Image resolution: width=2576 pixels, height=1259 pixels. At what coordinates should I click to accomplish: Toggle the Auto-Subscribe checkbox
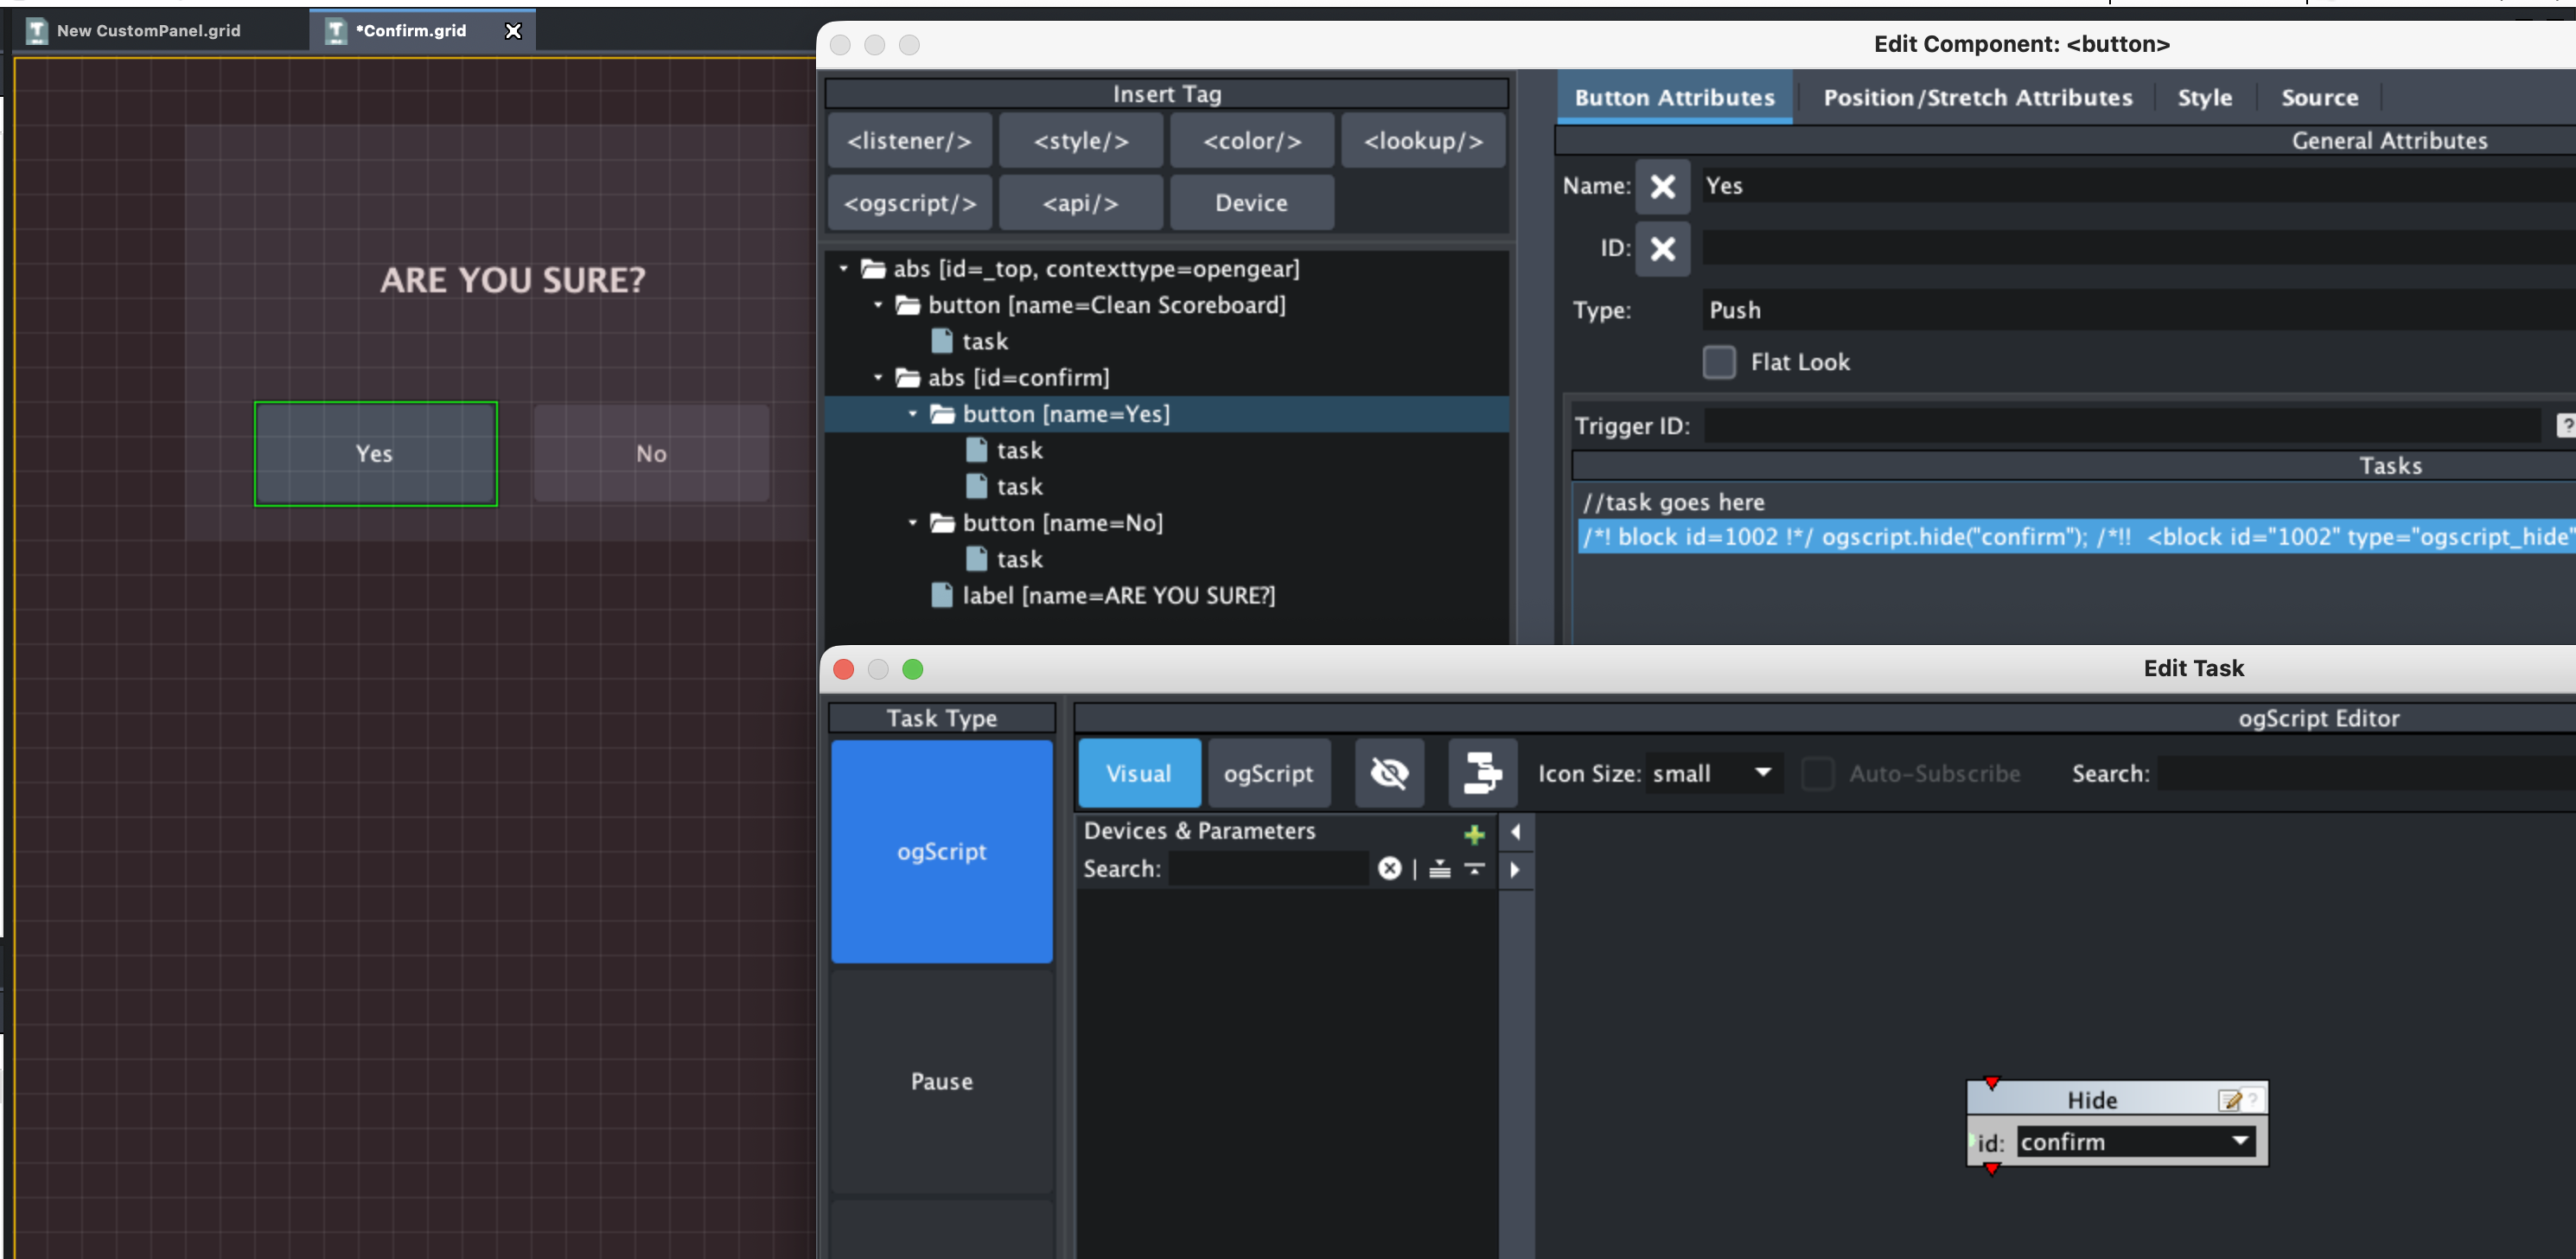click(x=1817, y=773)
